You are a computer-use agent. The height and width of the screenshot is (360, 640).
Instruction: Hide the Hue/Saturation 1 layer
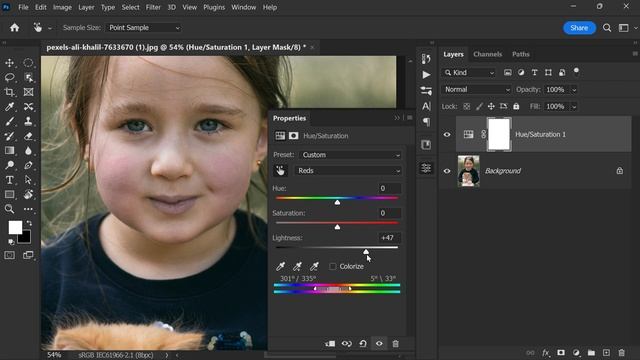tap(447, 134)
